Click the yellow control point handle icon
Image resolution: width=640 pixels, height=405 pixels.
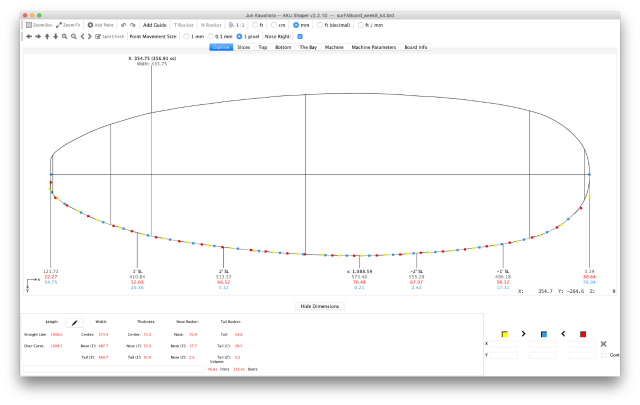[504, 334]
